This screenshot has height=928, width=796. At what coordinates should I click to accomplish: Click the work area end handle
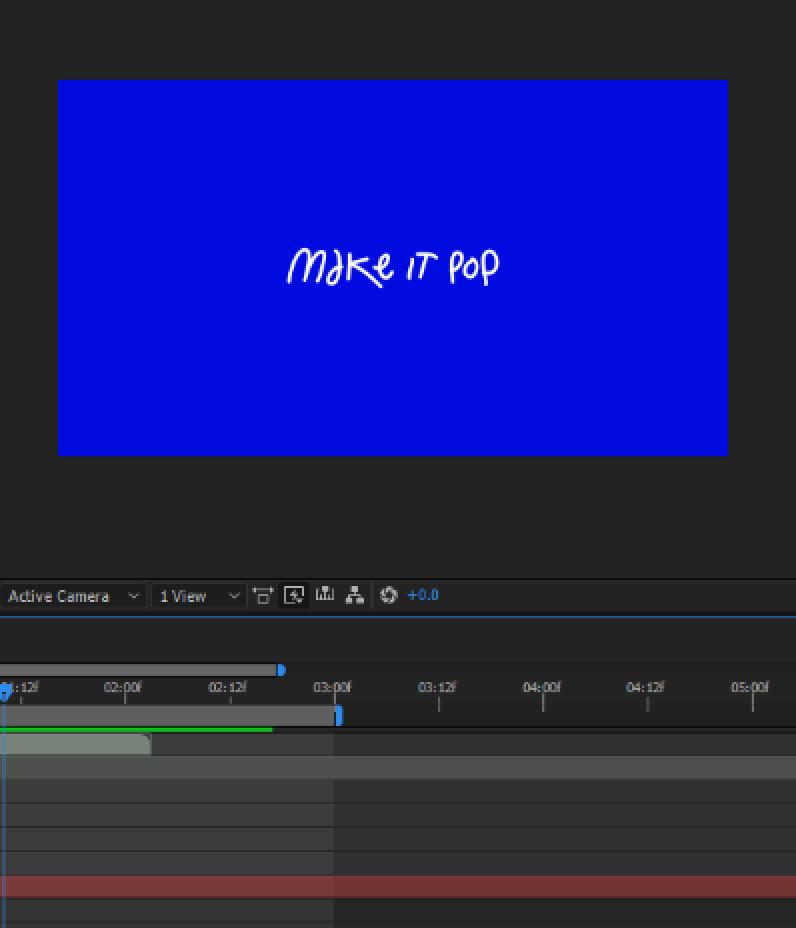coord(339,716)
